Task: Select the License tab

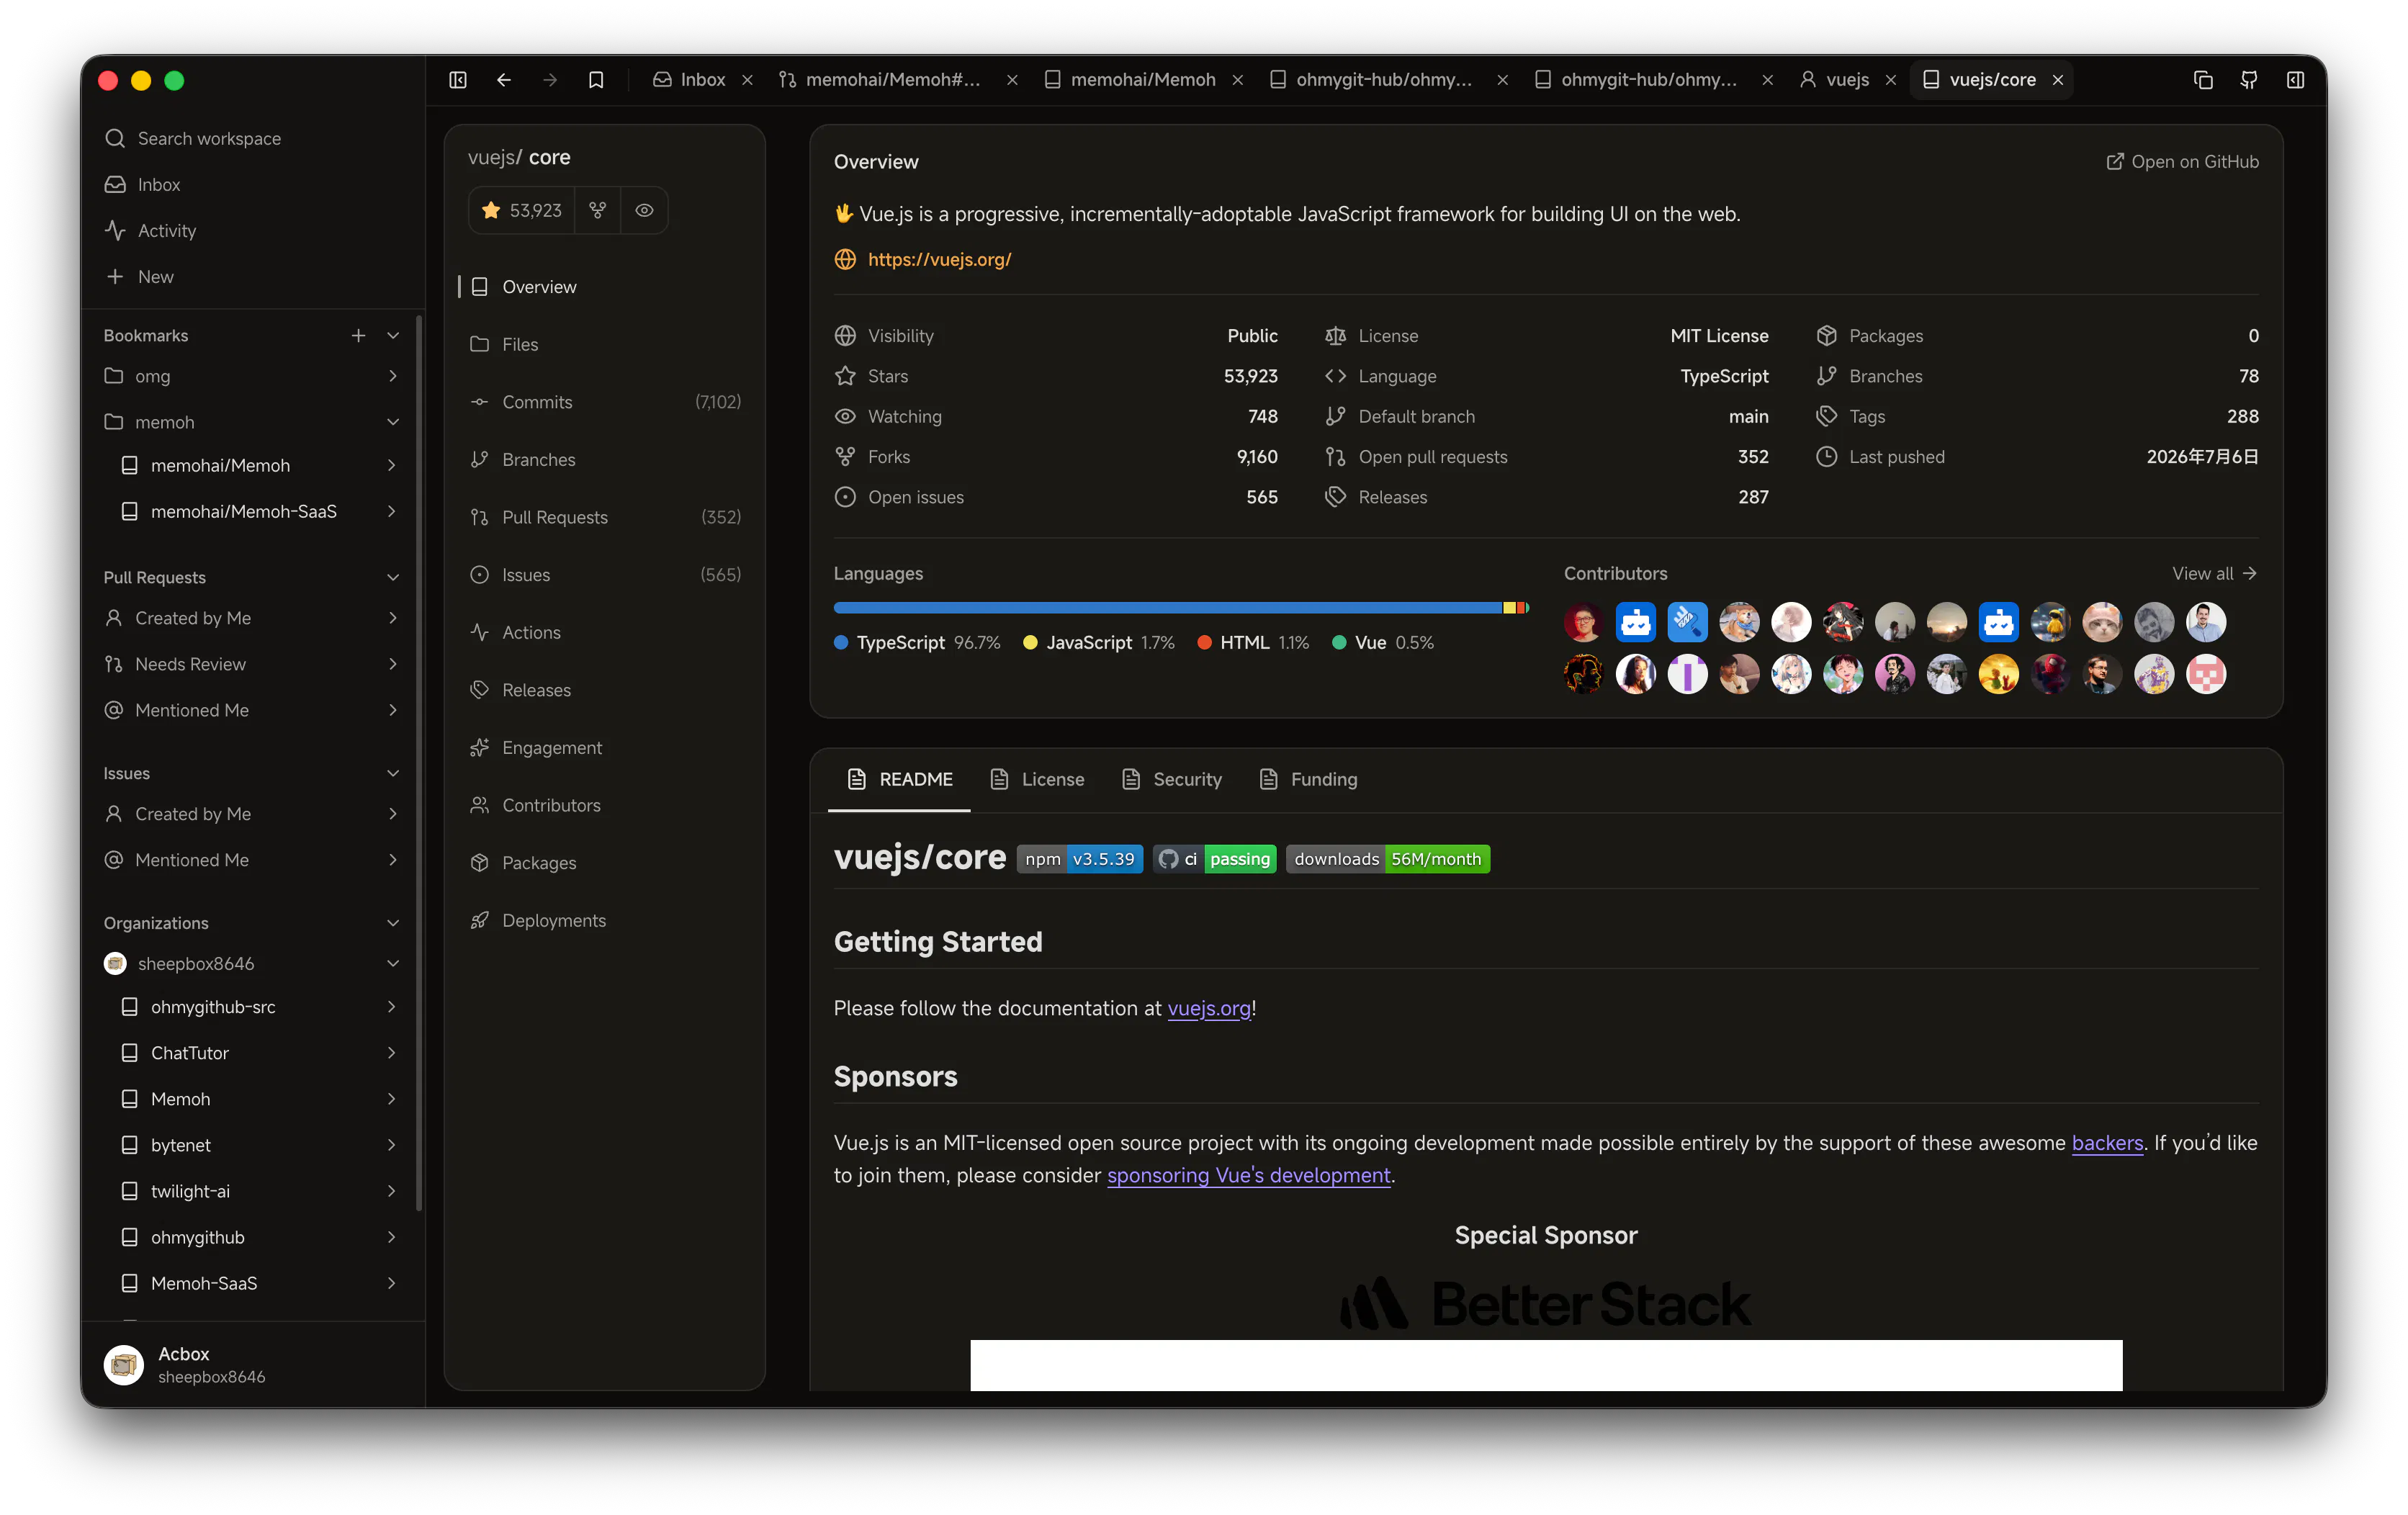Action: [1037, 779]
